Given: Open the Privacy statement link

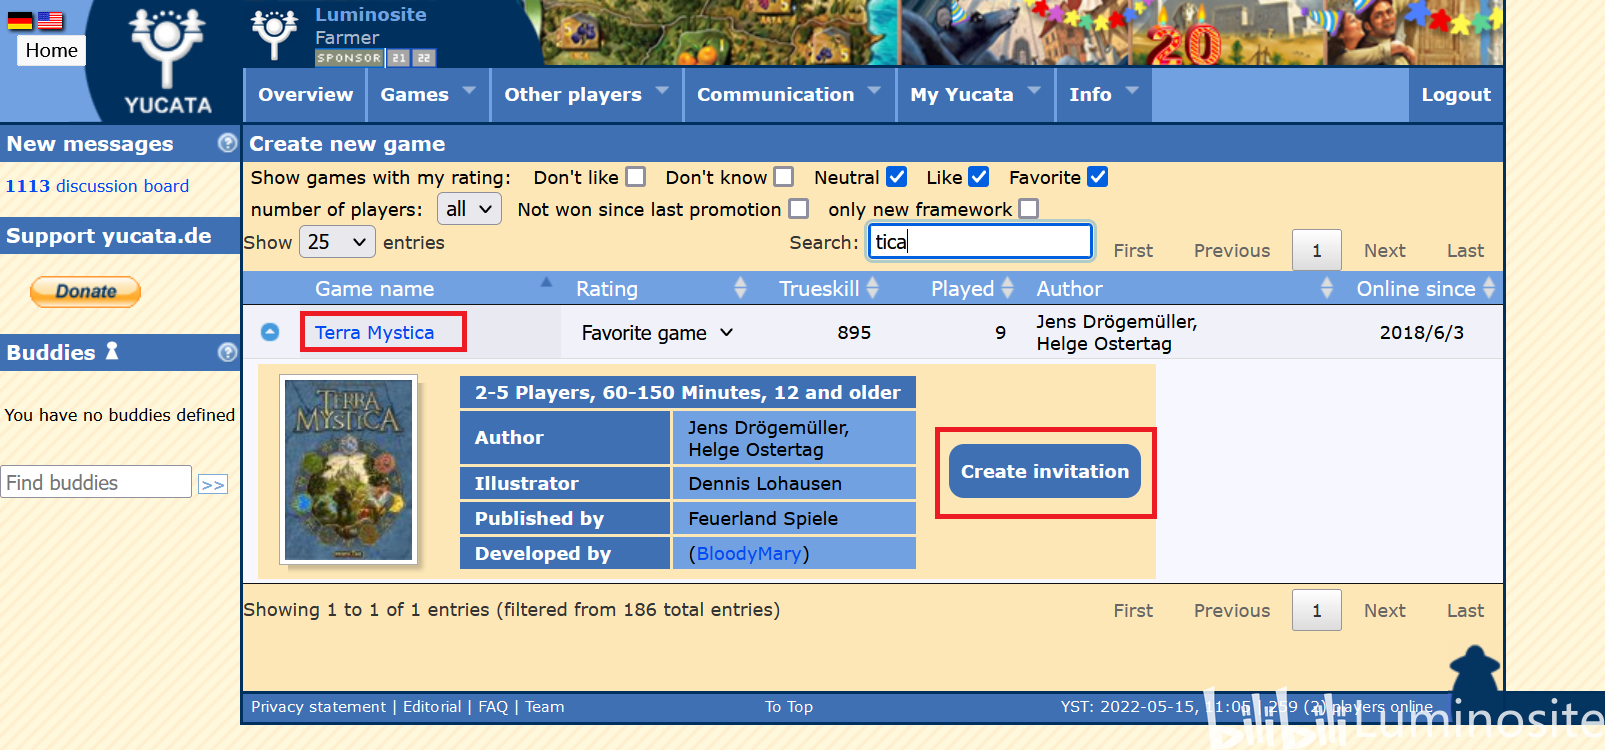Looking at the screenshot, I should [x=318, y=706].
